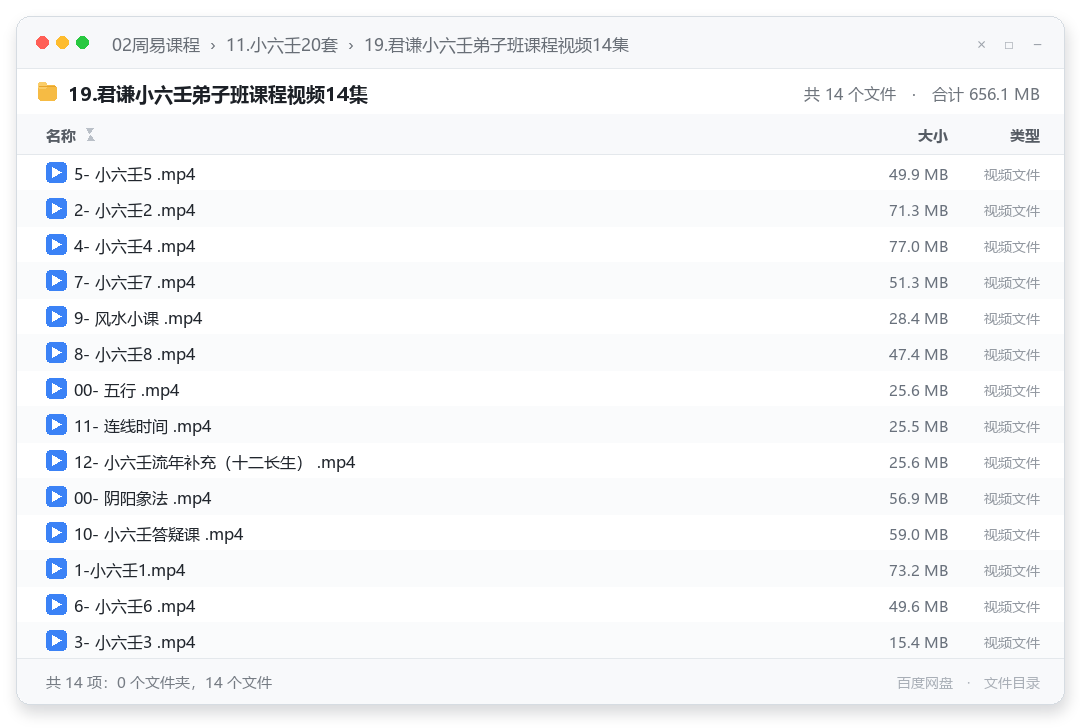
Task: Click video icon for 5- 小六壬5 .mp4
Action: click(56, 173)
